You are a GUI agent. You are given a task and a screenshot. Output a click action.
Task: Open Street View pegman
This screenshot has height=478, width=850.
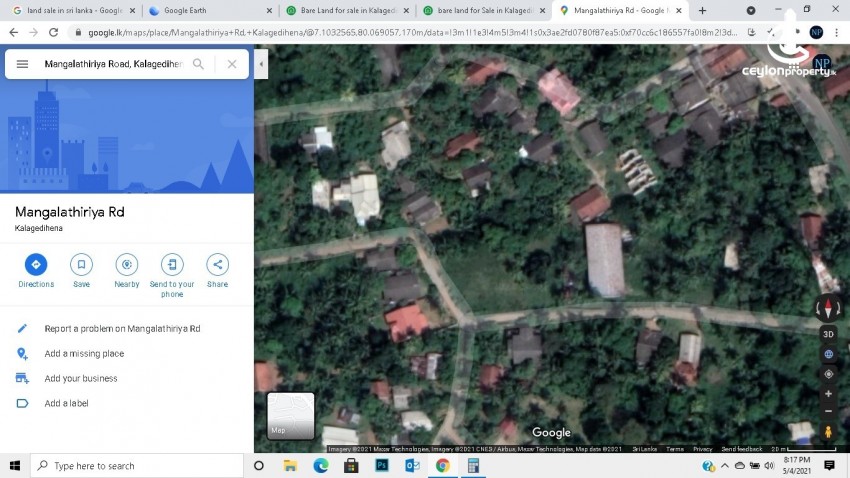pos(828,432)
